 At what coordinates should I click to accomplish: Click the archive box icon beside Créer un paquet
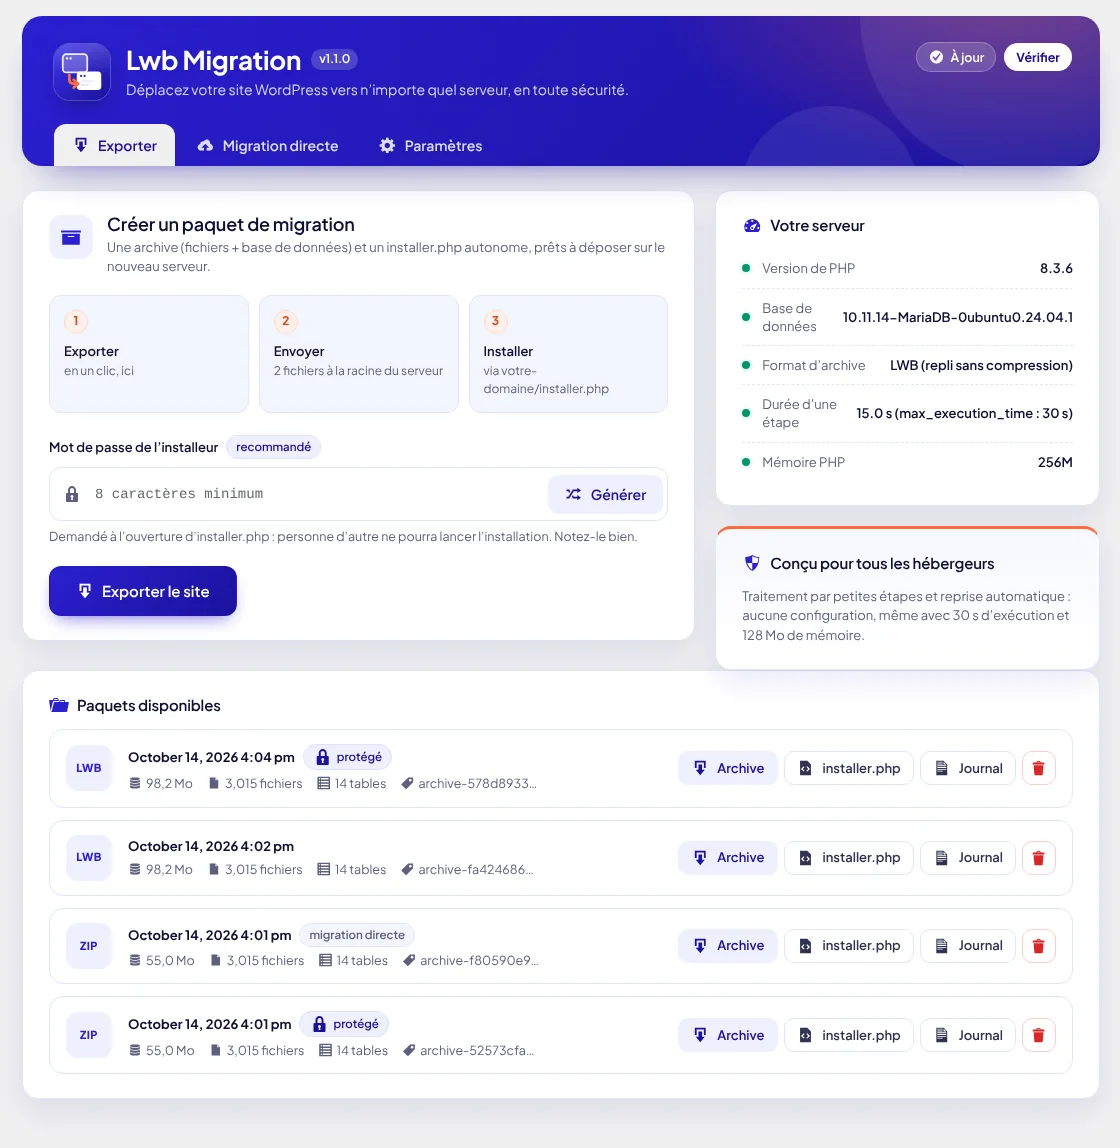pyautogui.click(x=71, y=237)
